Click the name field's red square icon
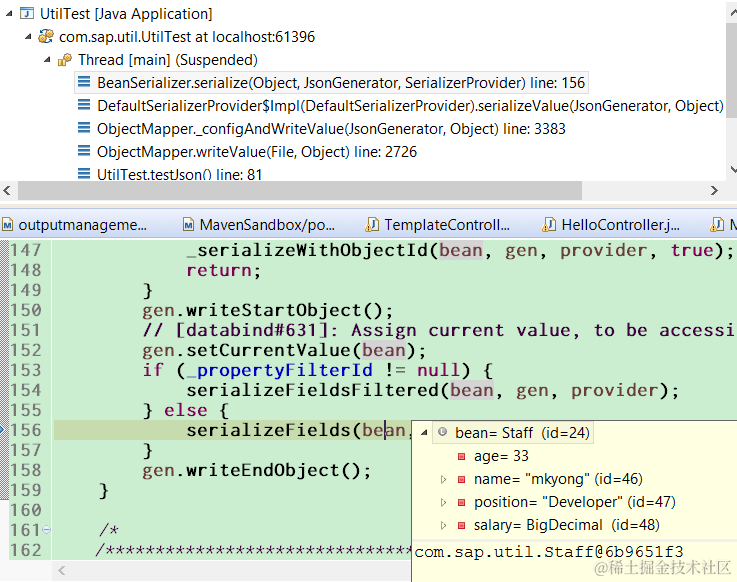The width and height of the screenshot is (737, 582). click(x=462, y=479)
